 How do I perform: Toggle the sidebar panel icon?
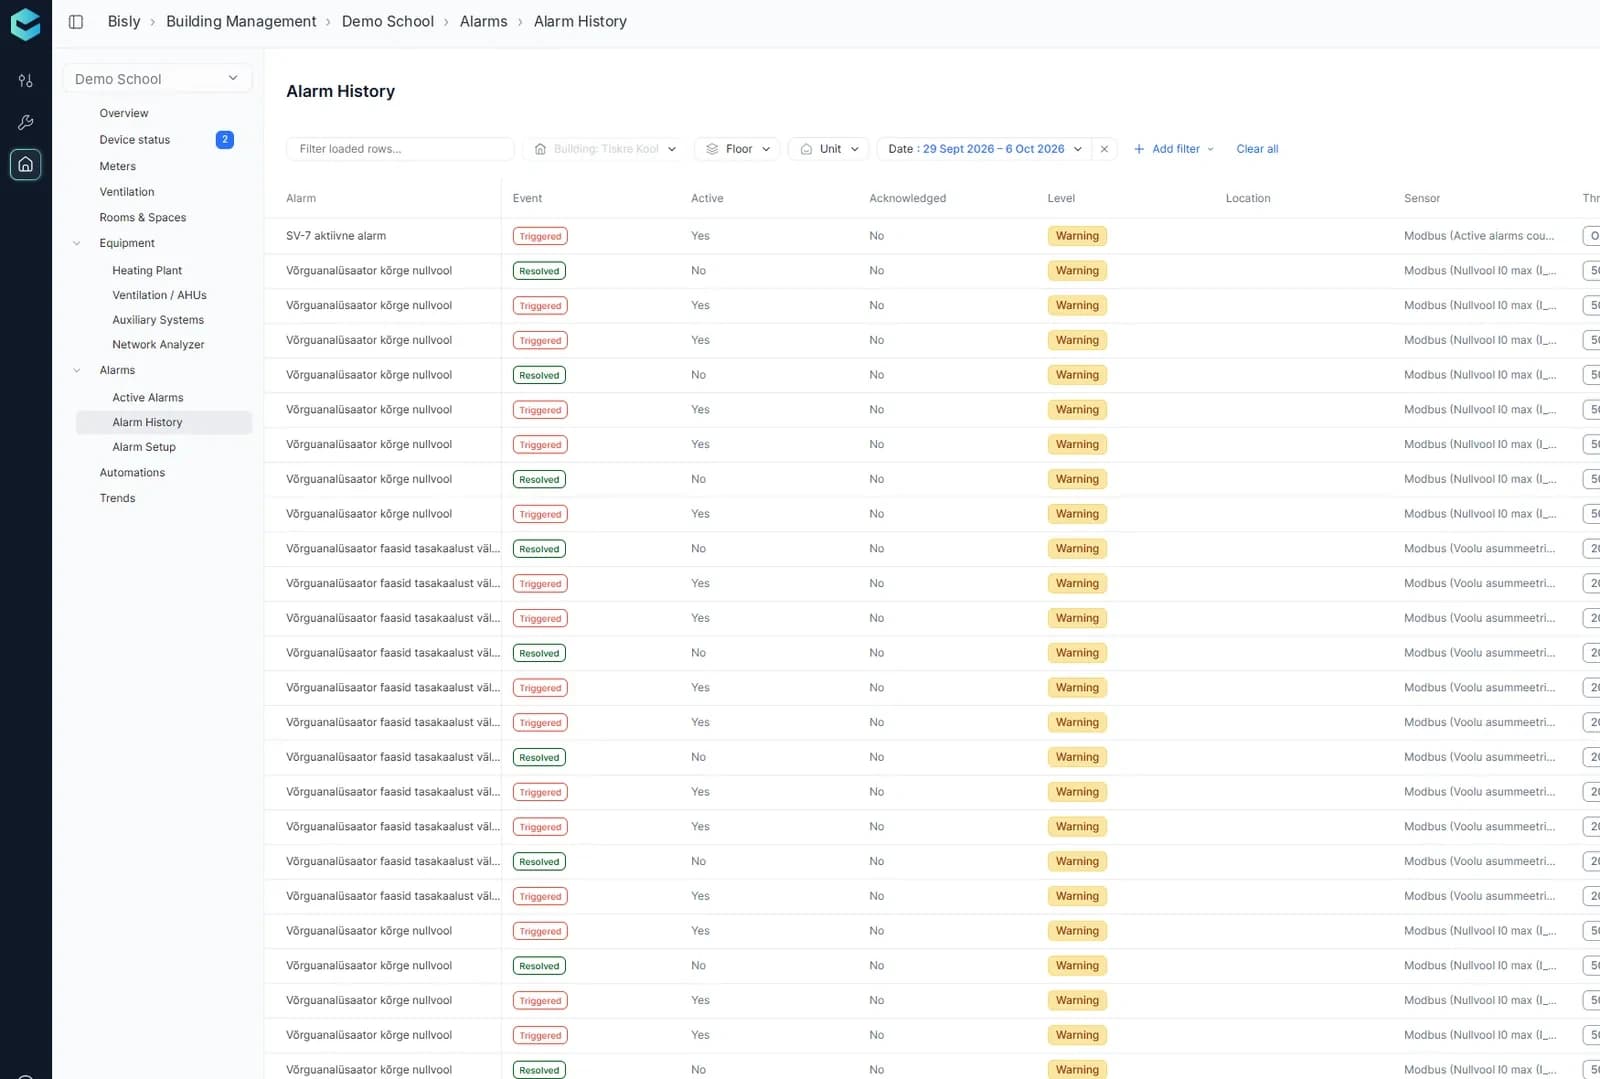pos(76,22)
